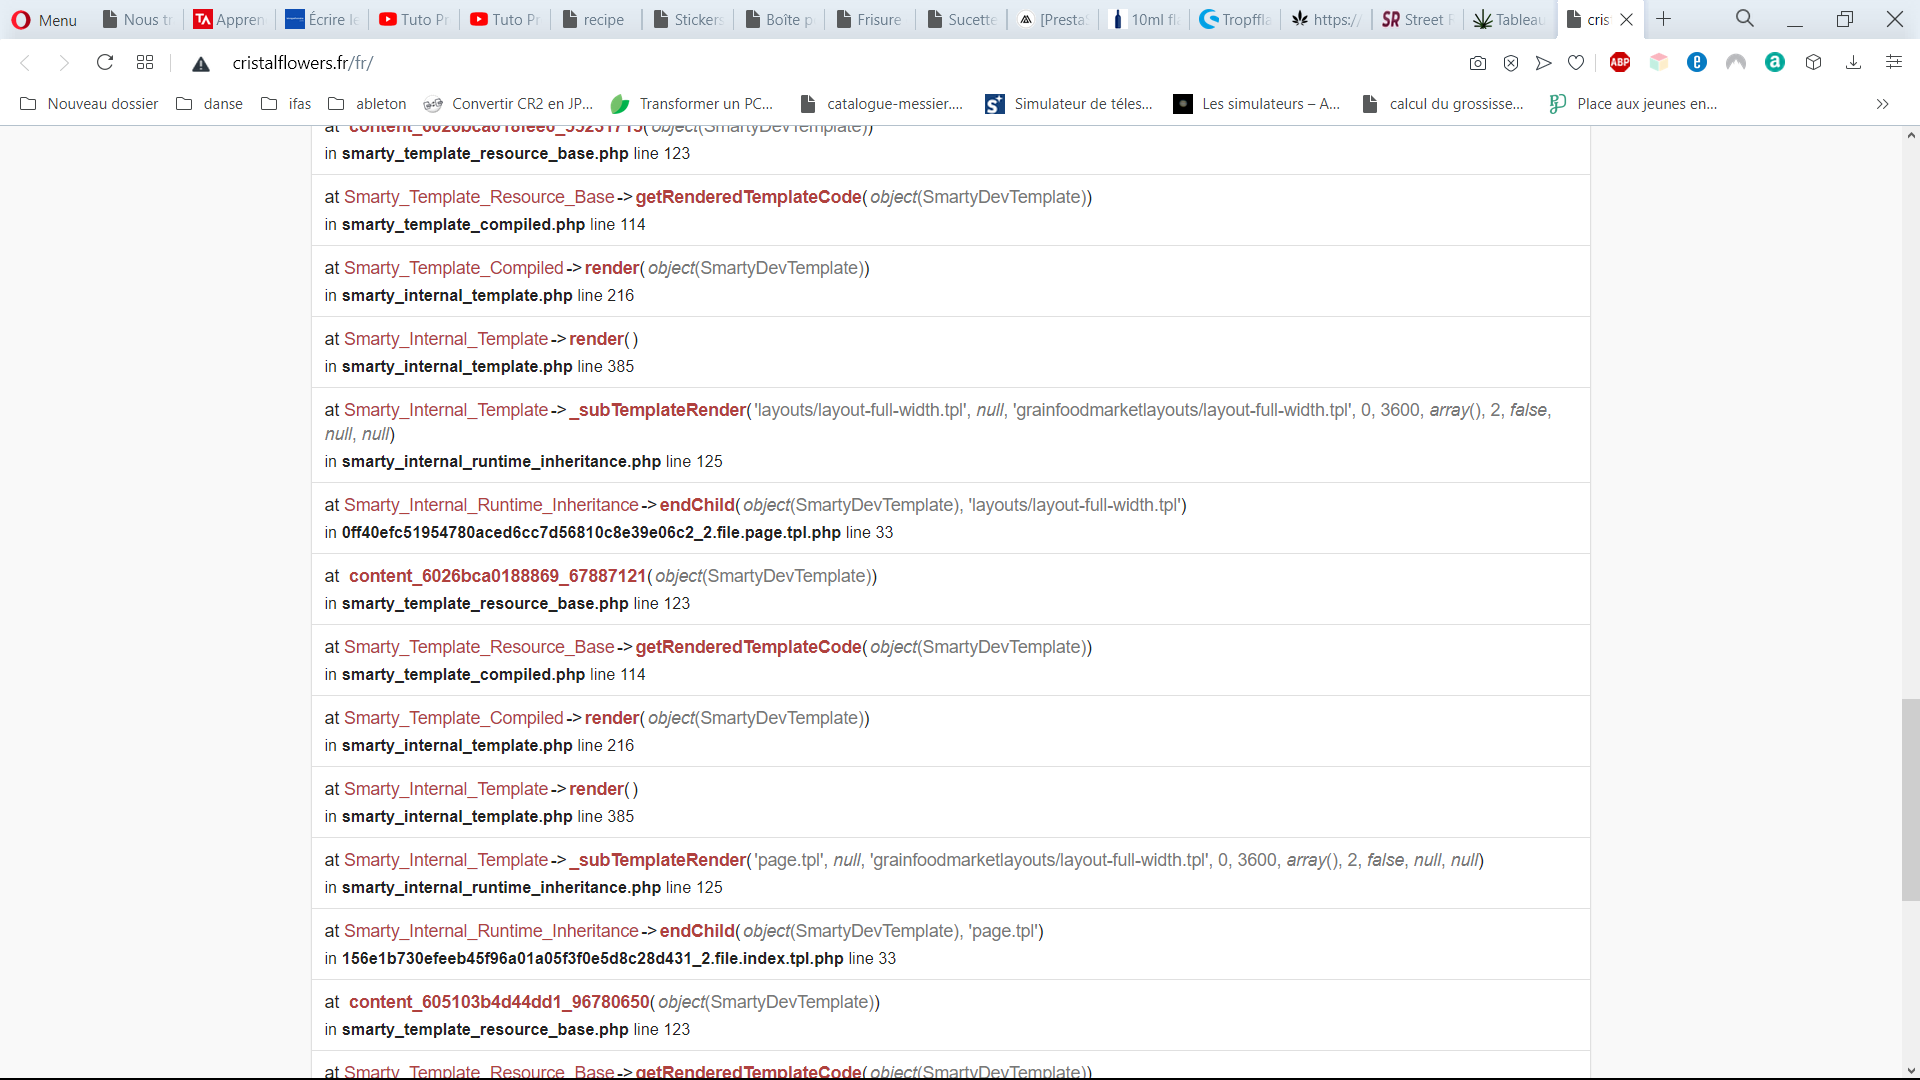Open the Adblock Plus extension icon
The height and width of the screenshot is (1080, 1920).
[x=1620, y=63]
